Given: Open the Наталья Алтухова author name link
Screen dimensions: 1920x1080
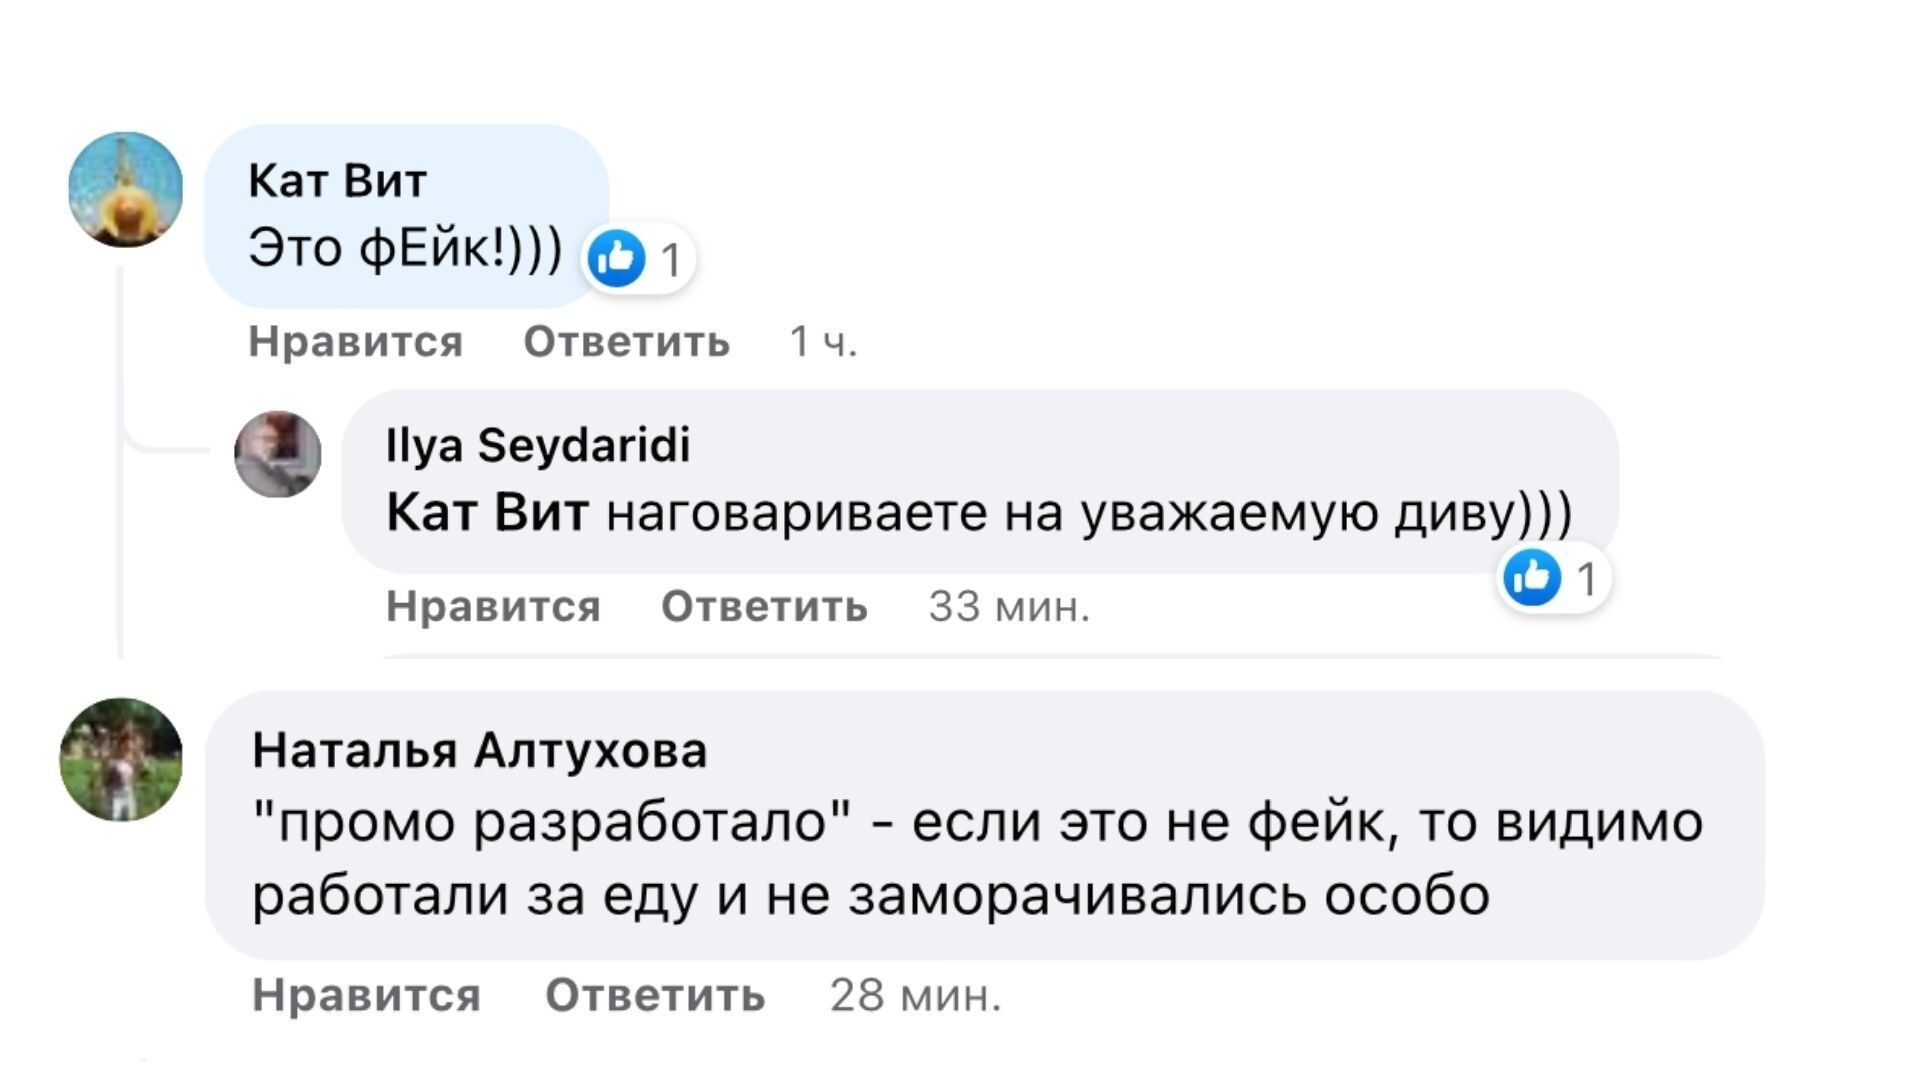Looking at the screenshot, I should 480,750.
